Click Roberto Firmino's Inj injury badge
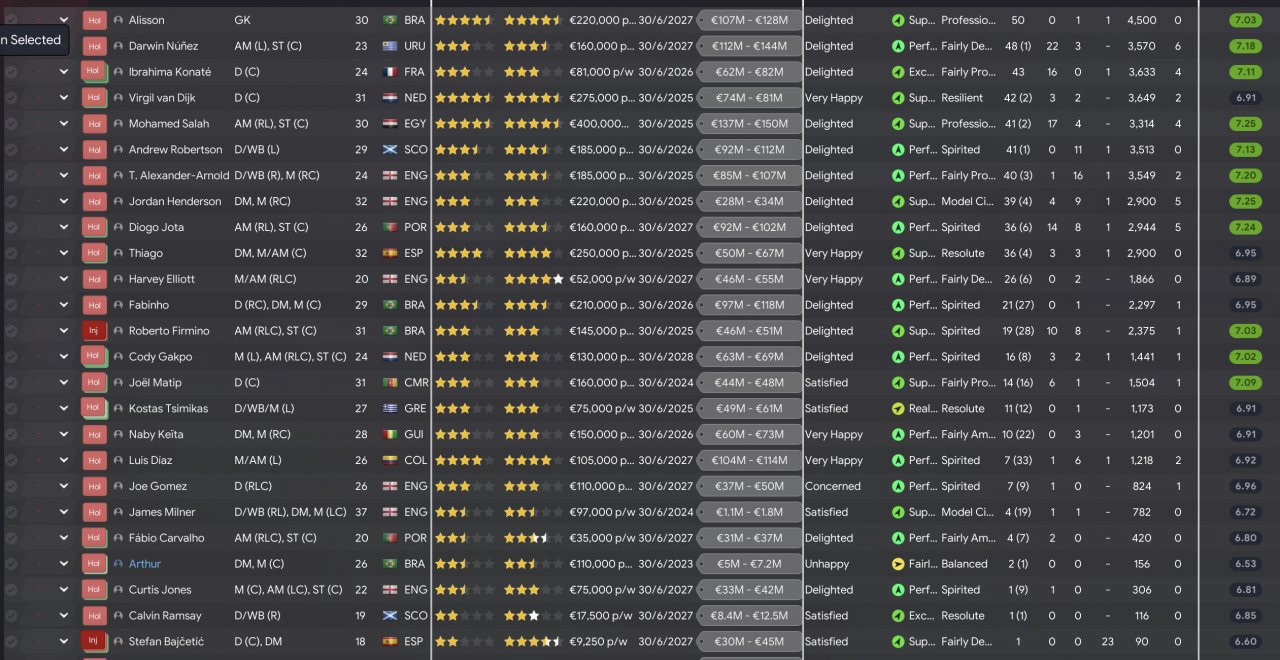1280x660 pixels. click(x=94, y=331)
